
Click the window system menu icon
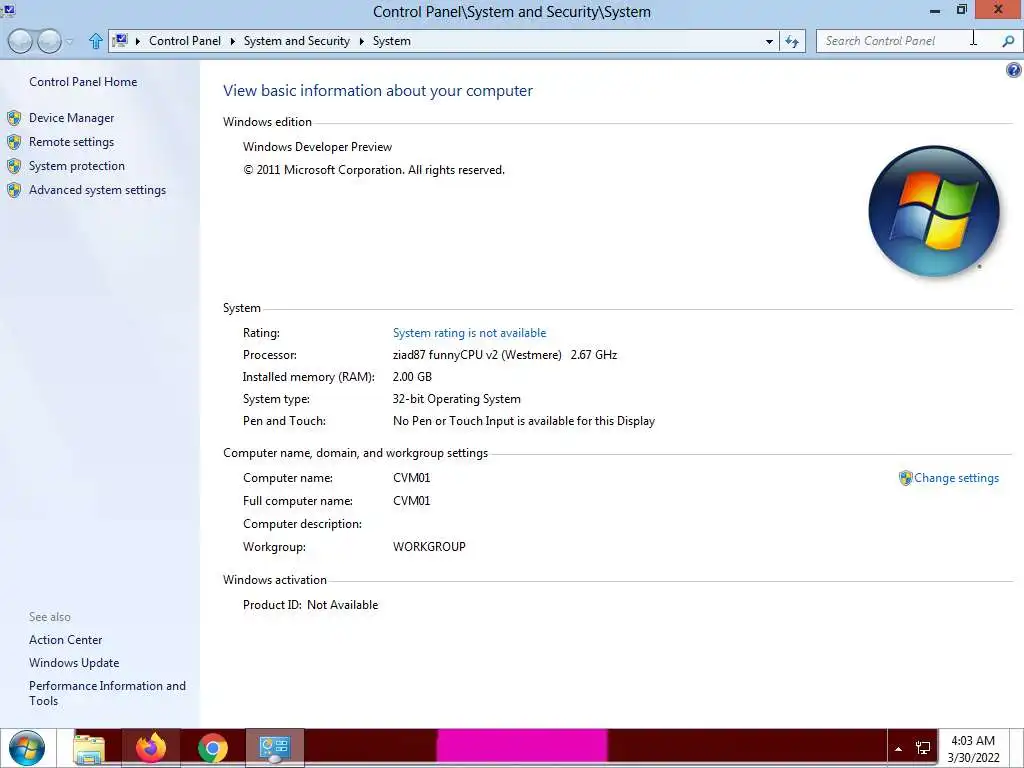[8, 9]
